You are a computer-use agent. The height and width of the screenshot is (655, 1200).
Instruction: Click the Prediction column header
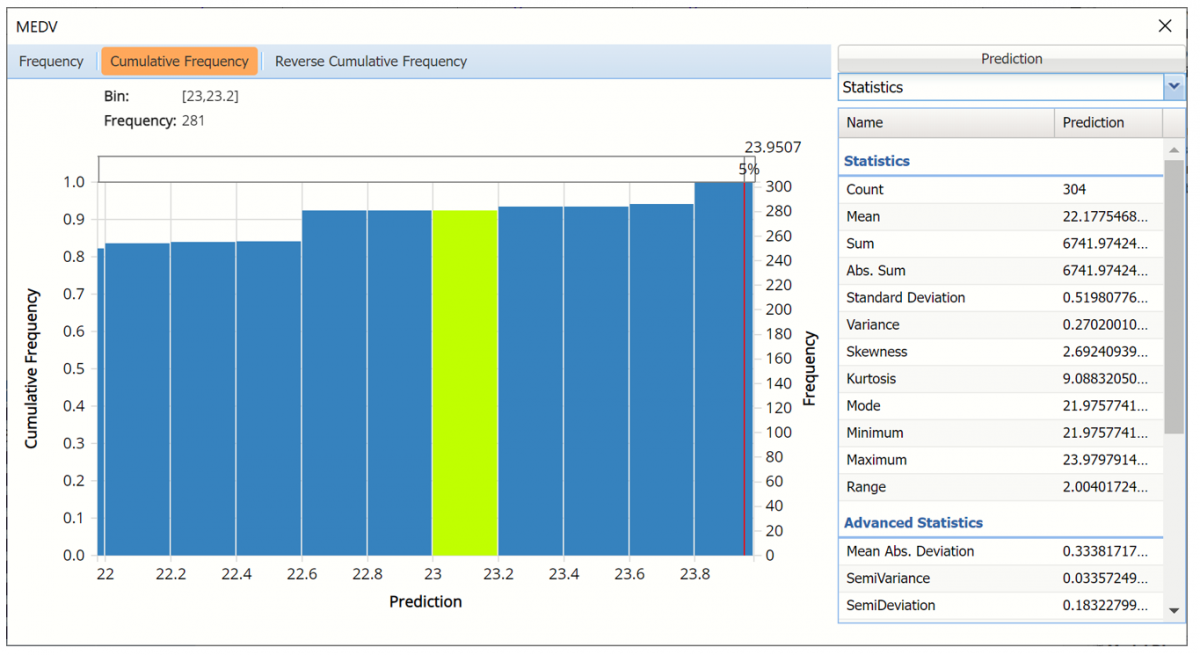1107,123
